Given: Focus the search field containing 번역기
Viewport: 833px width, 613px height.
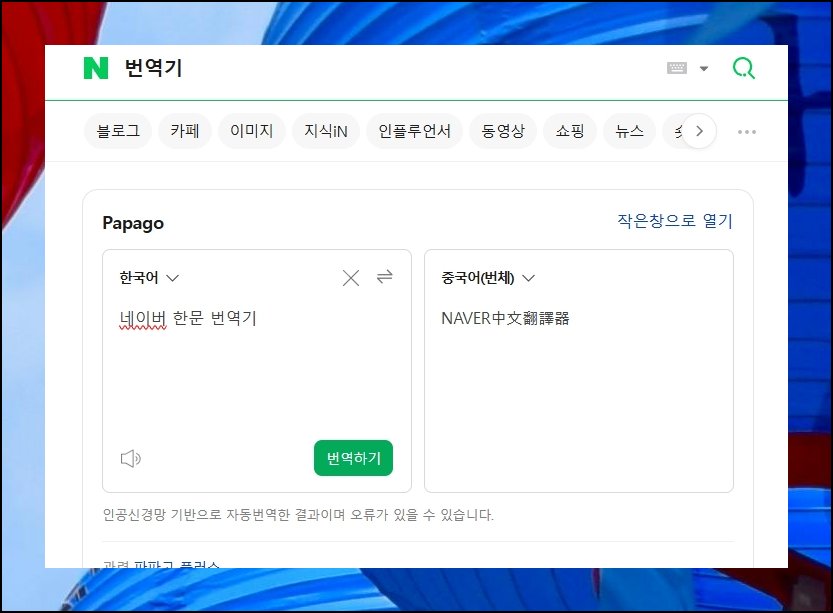Looking at the screenshot, I should [388, 68].
